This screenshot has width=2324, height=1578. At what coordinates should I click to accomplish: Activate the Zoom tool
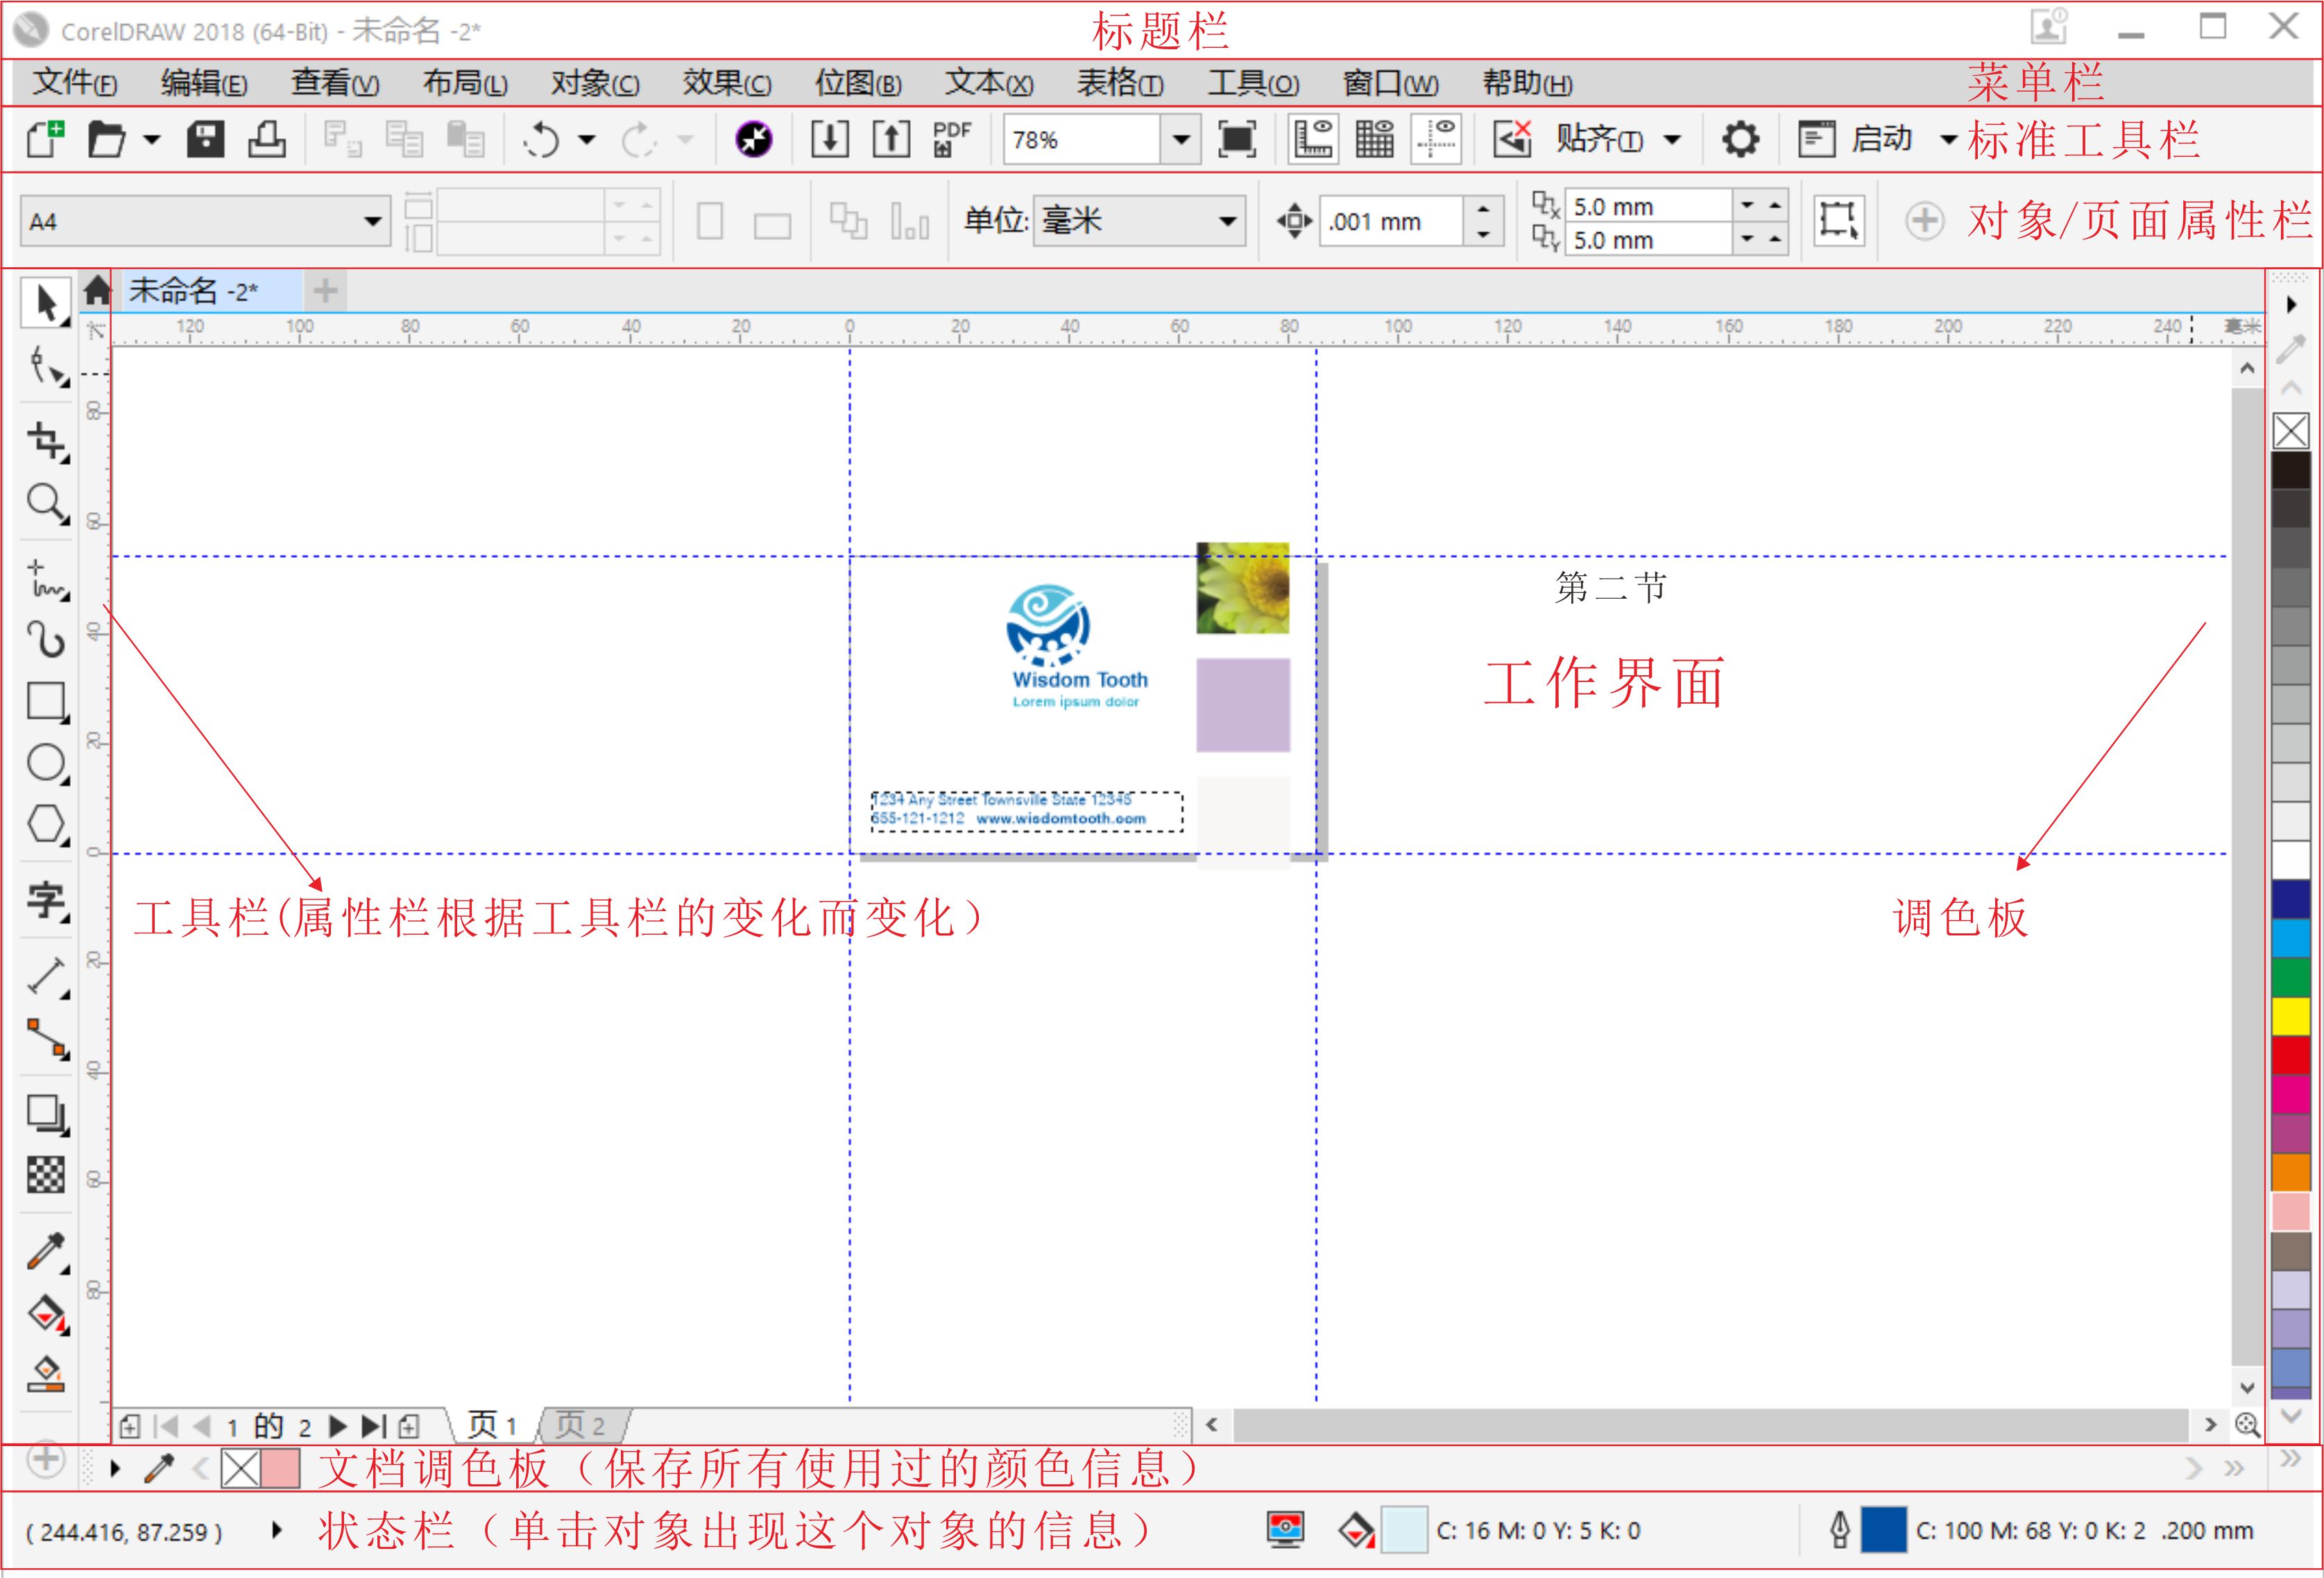tap(45, 503)
